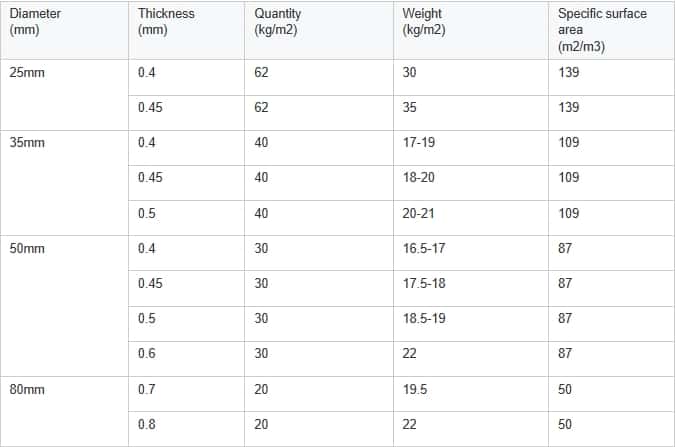The image size is (677, 447).
Task: Select the 0.8 thickness cell
Action: click(187, 429)
